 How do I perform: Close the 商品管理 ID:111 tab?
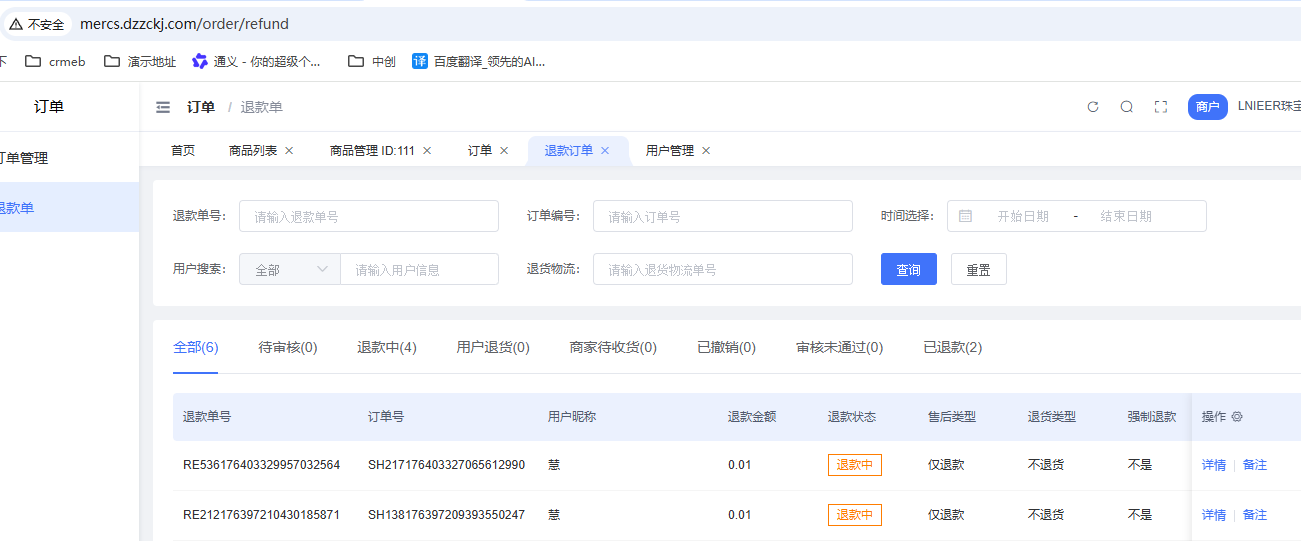(427, 151)
